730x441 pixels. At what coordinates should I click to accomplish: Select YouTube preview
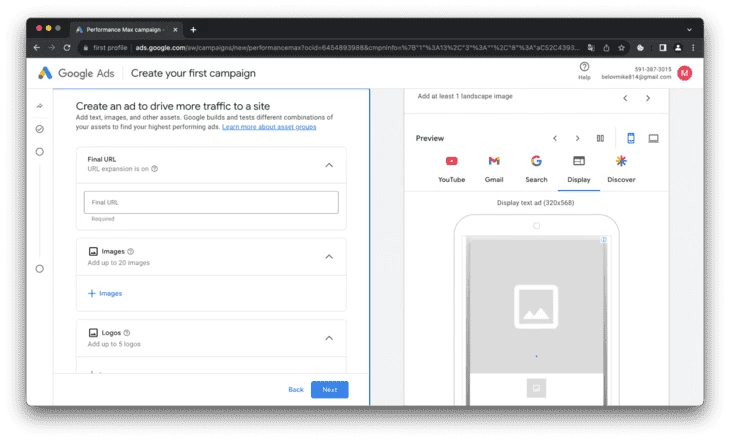(x=451, y=169)
